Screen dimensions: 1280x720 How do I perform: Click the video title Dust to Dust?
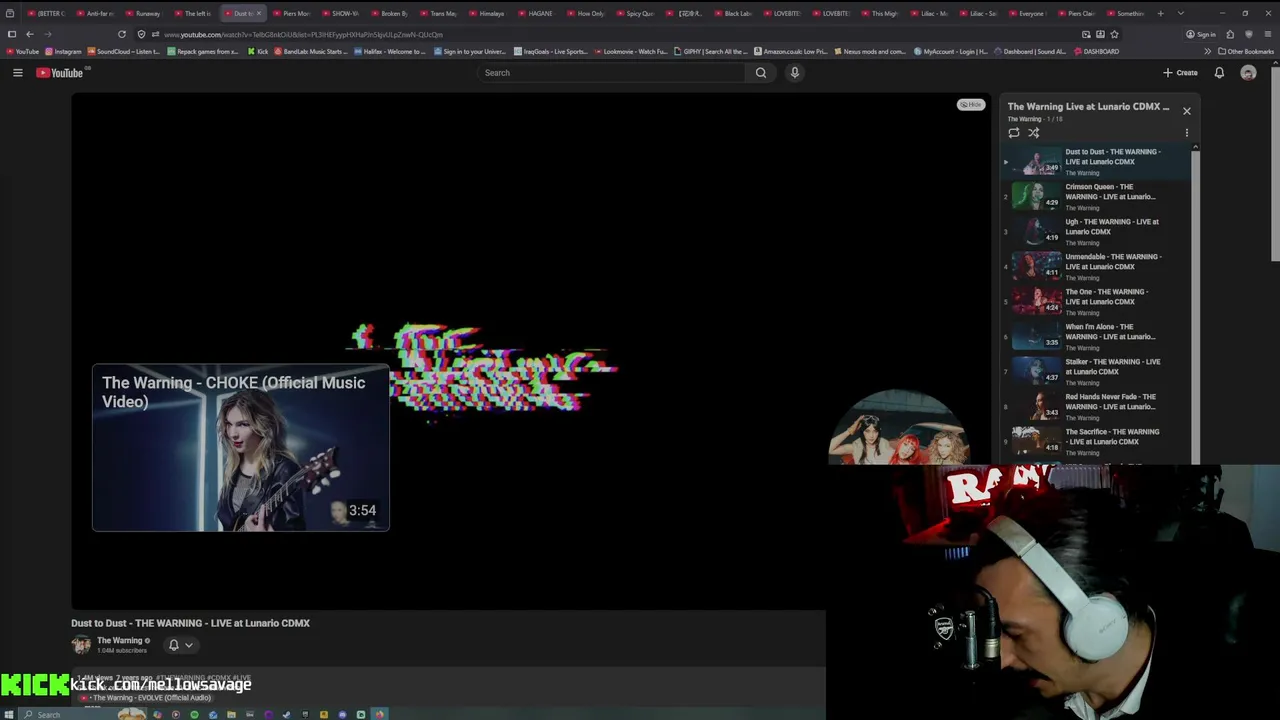190,623
